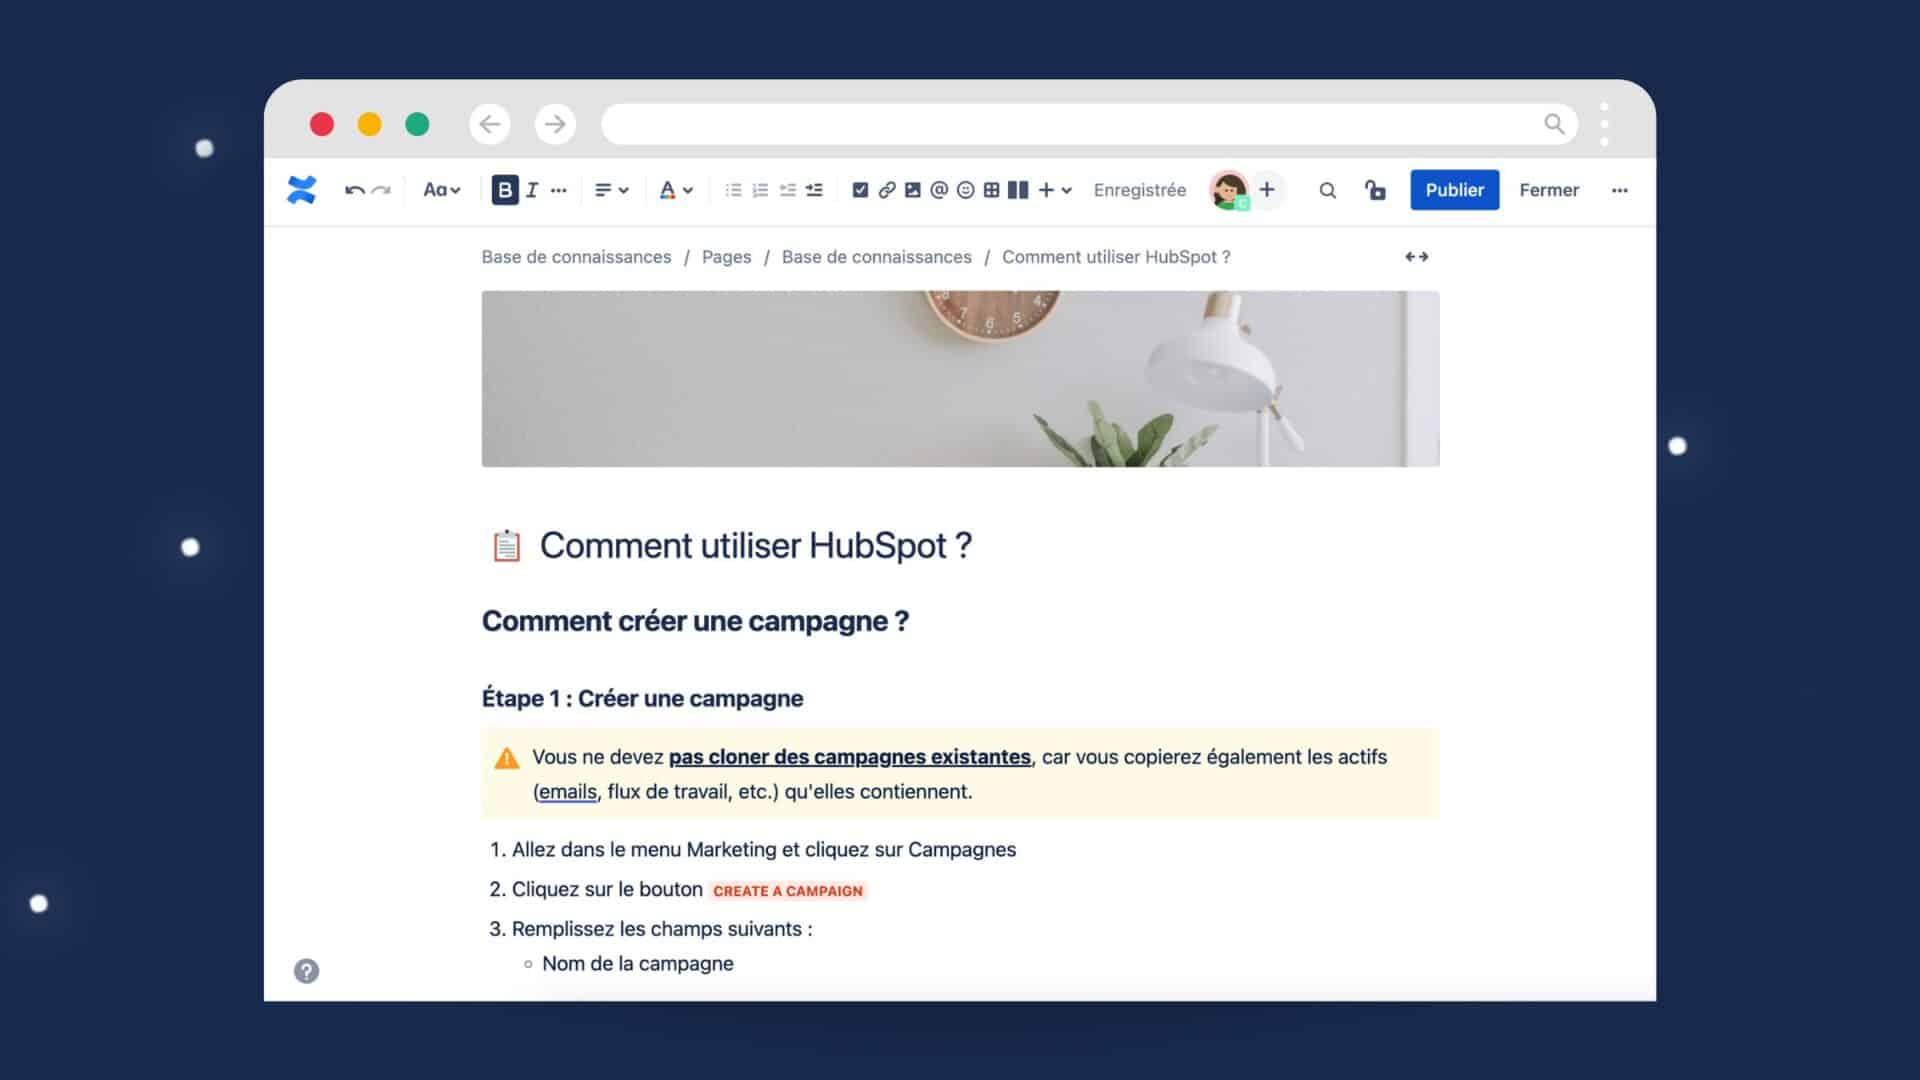This screenshot has height=1080, width=1920.
Task: Insert column layouts
Action: 1018,190
